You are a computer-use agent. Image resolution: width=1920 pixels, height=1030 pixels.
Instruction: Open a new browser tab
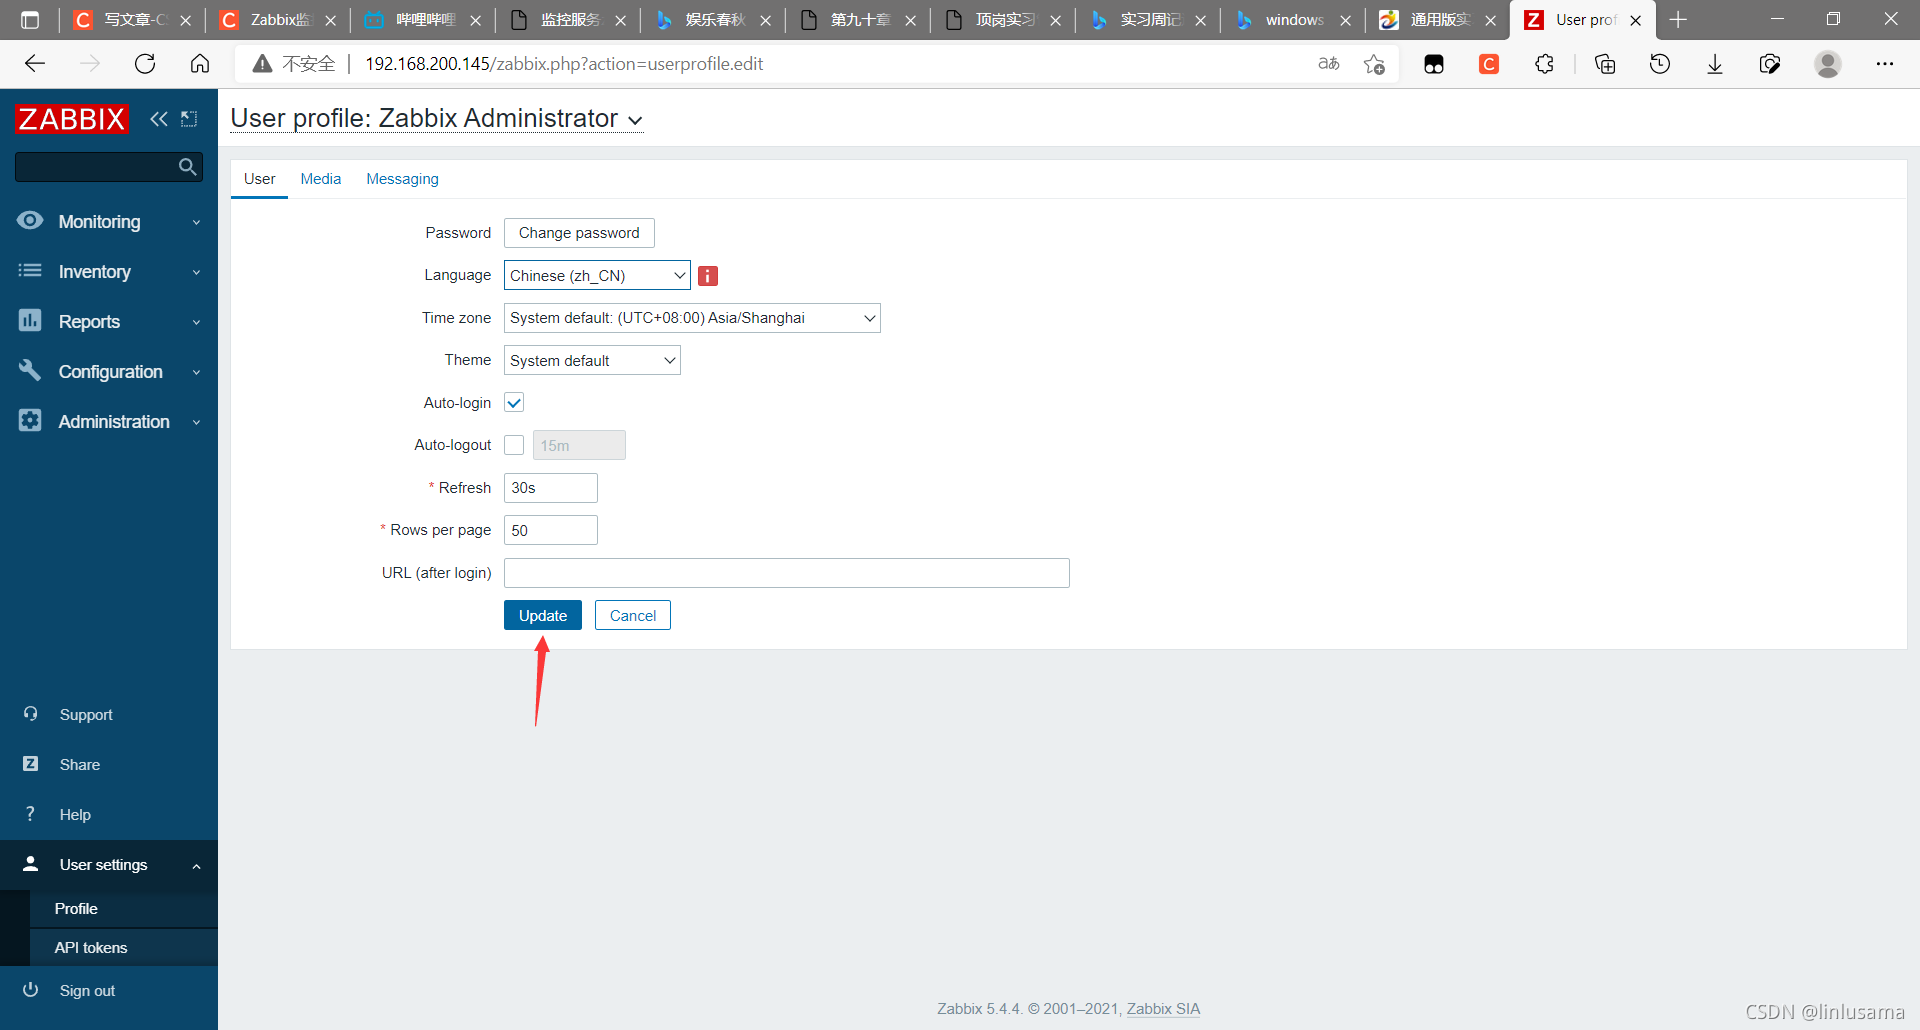1678,20
